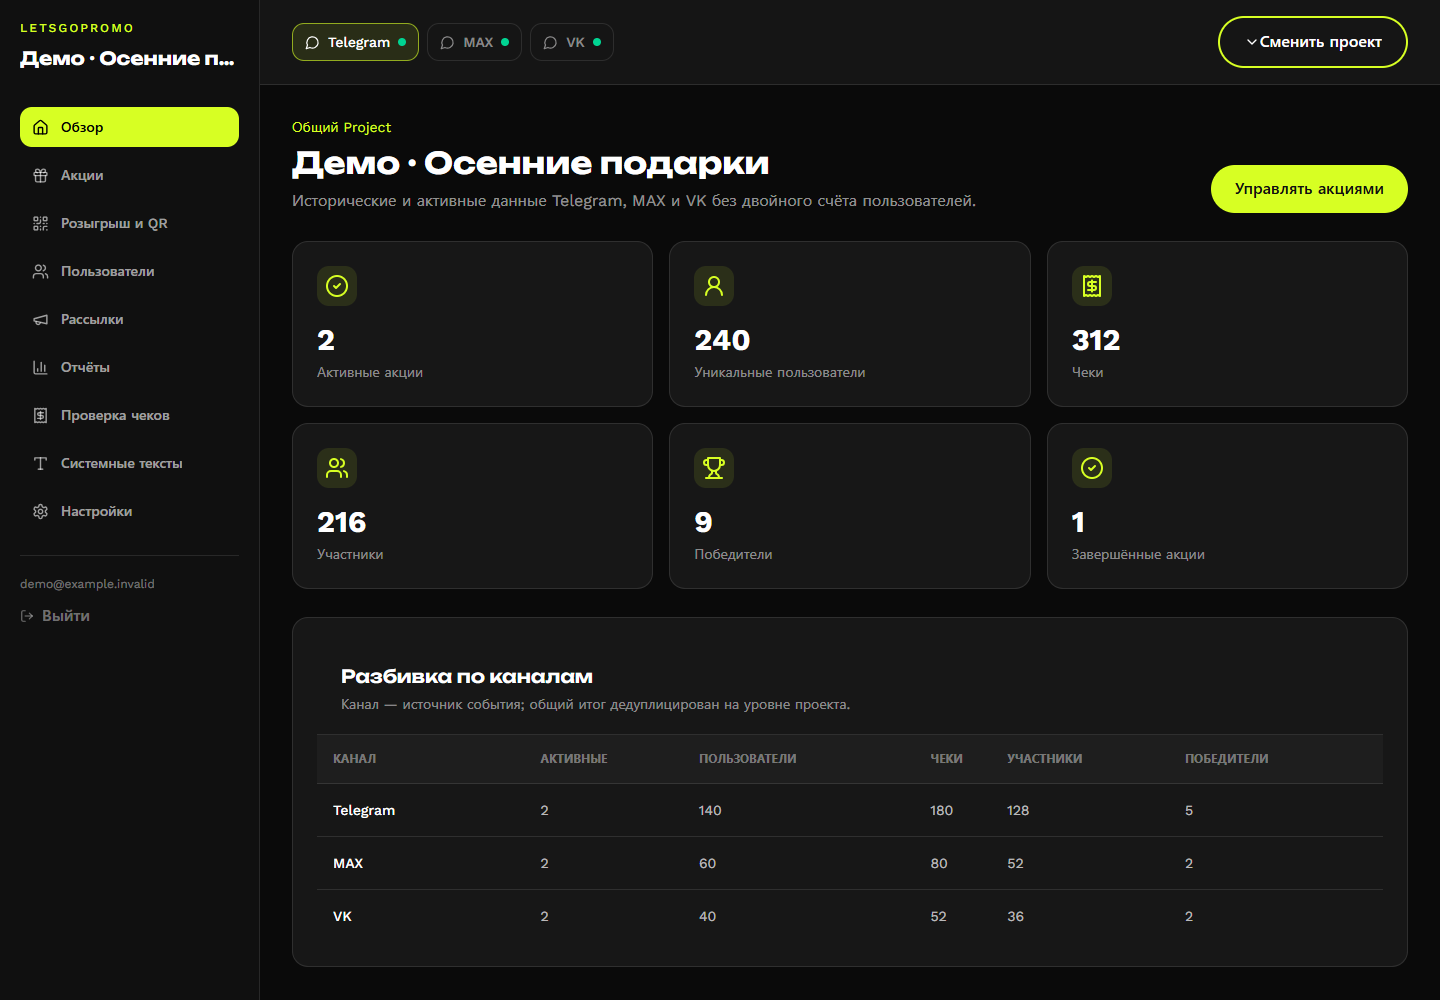The height and width of the screenshot is (1000, 1440).
Task: Click the demo@example.invalid account email
Action: (87, 584)
